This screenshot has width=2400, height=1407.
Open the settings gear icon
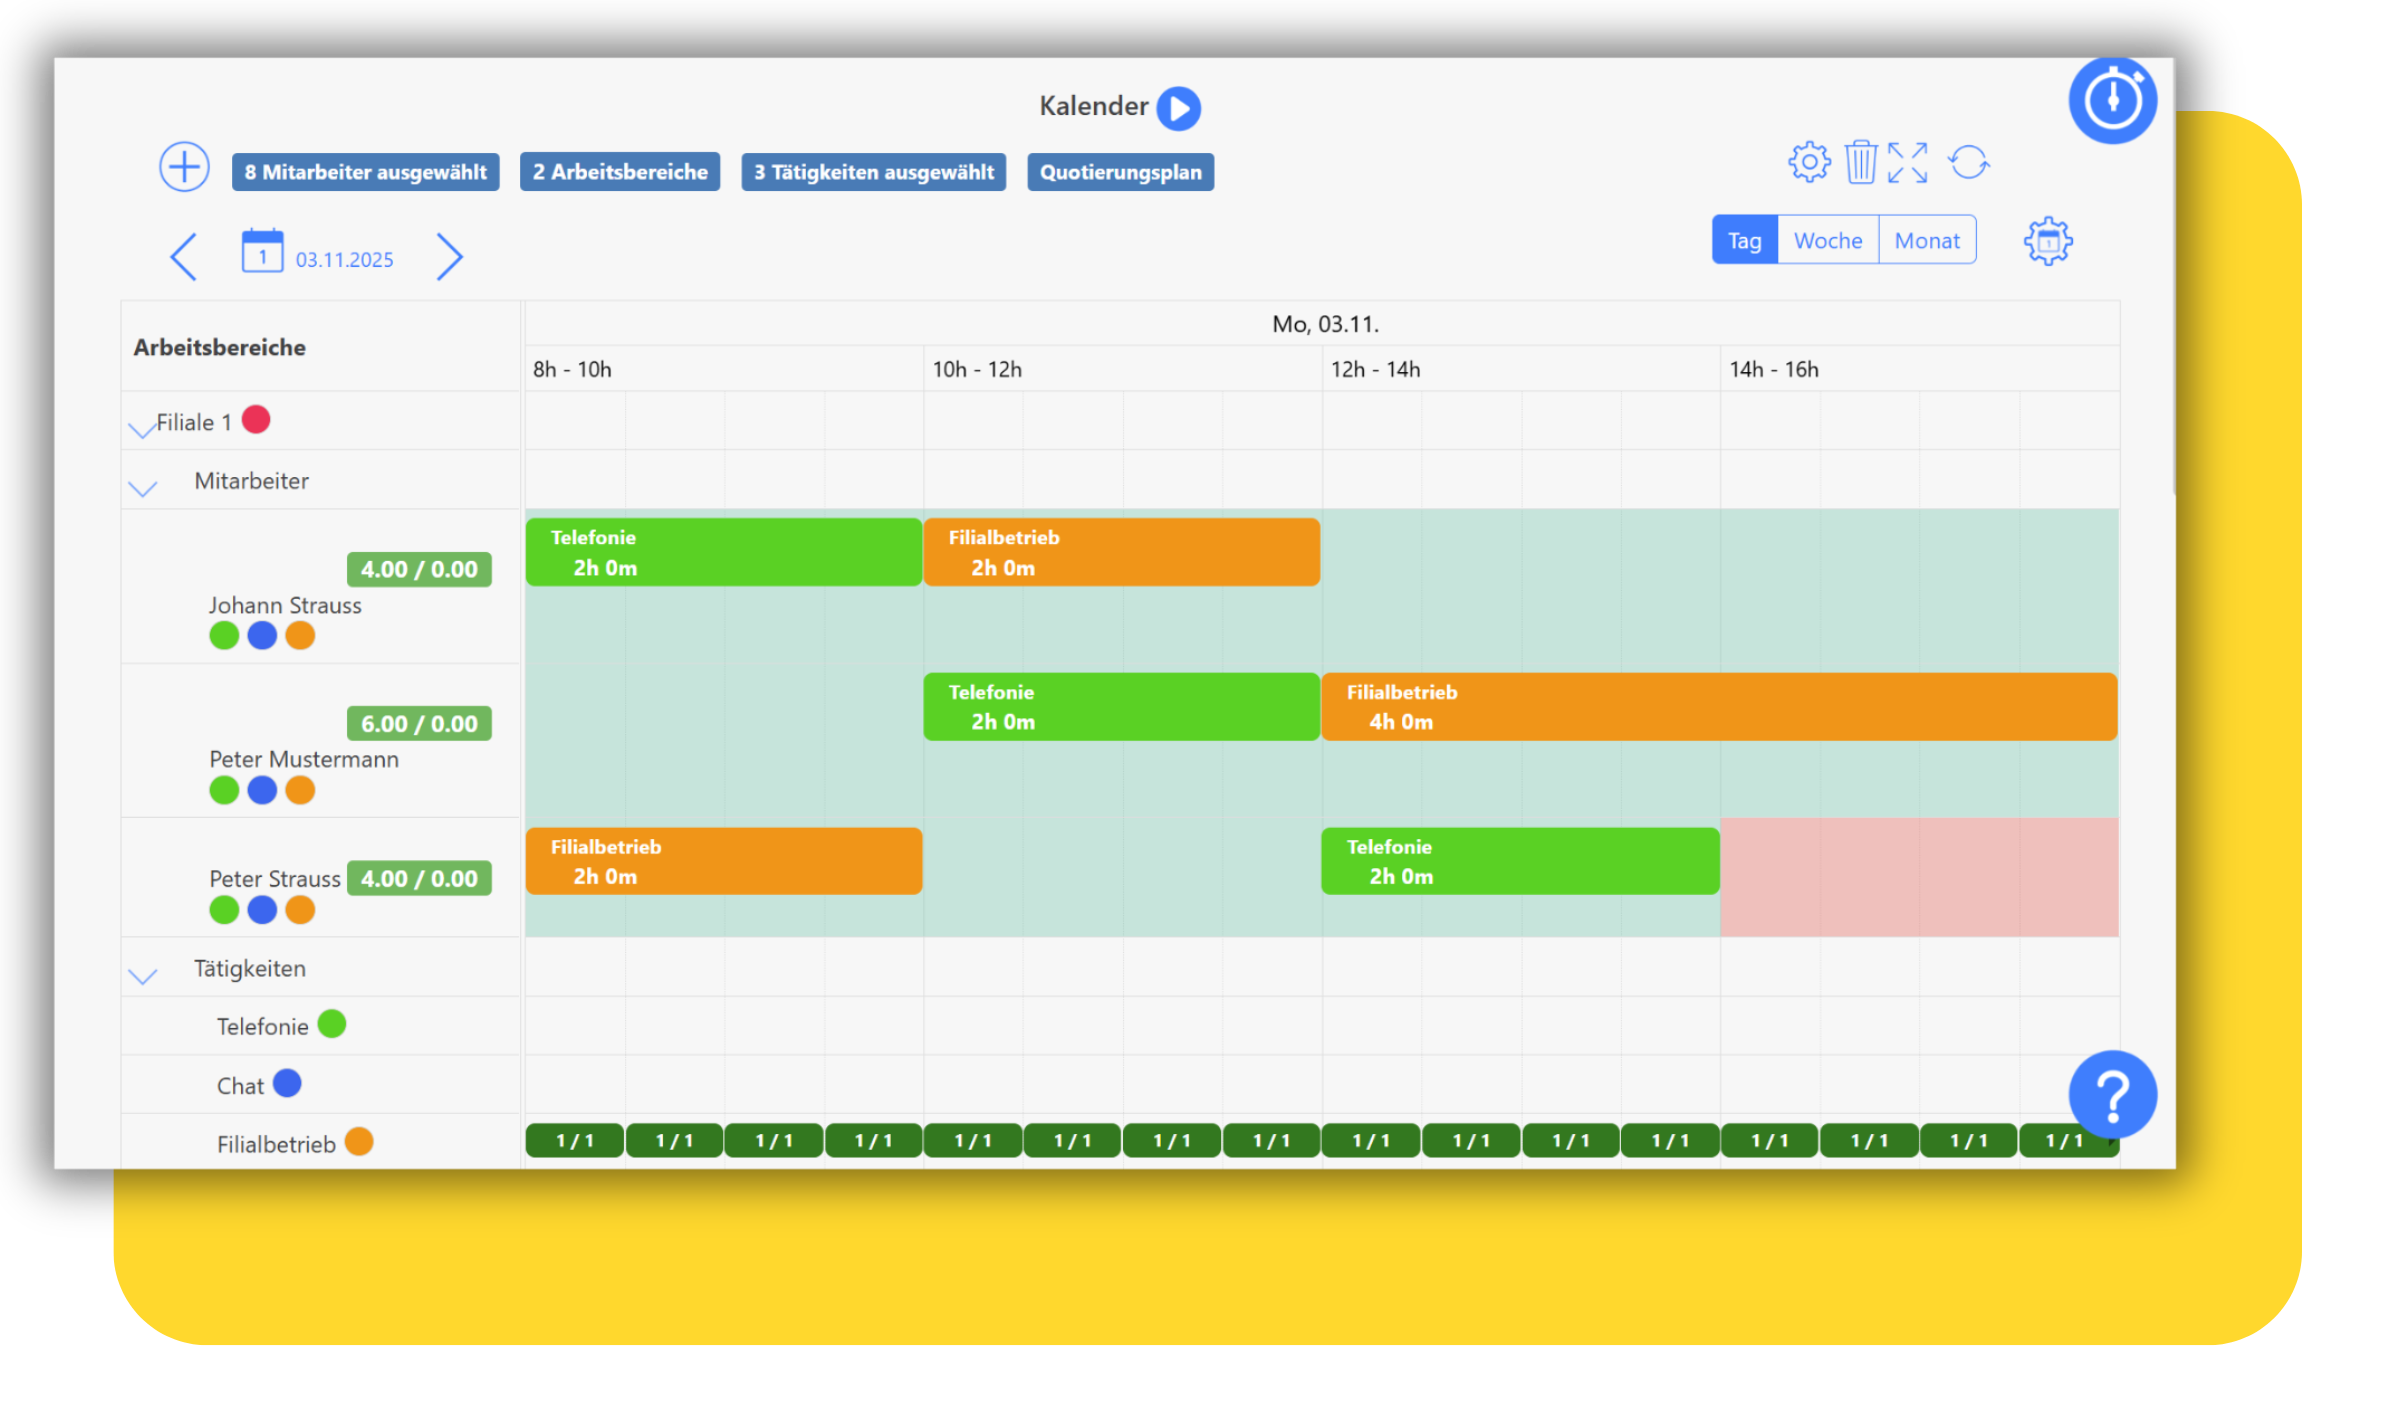coord(1809,162)
